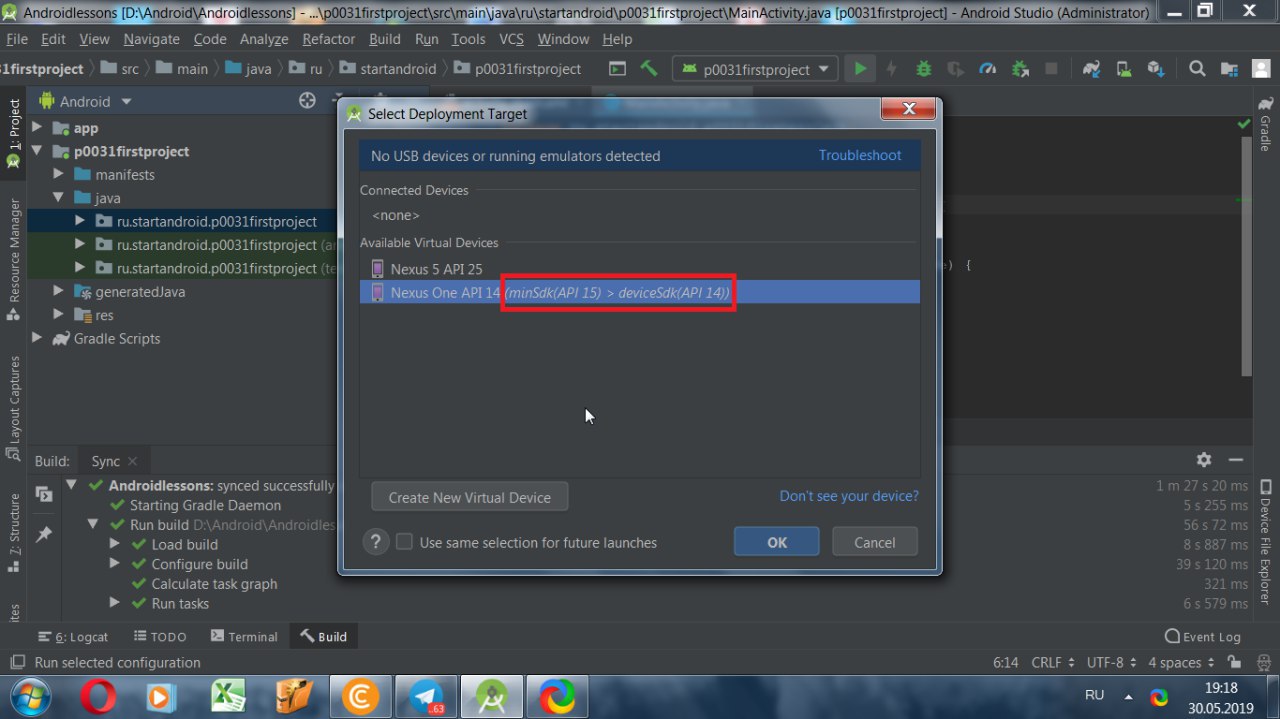Screen dimensions: 1280x719
Task: Collapse the java folder
Action: point(59,198)
